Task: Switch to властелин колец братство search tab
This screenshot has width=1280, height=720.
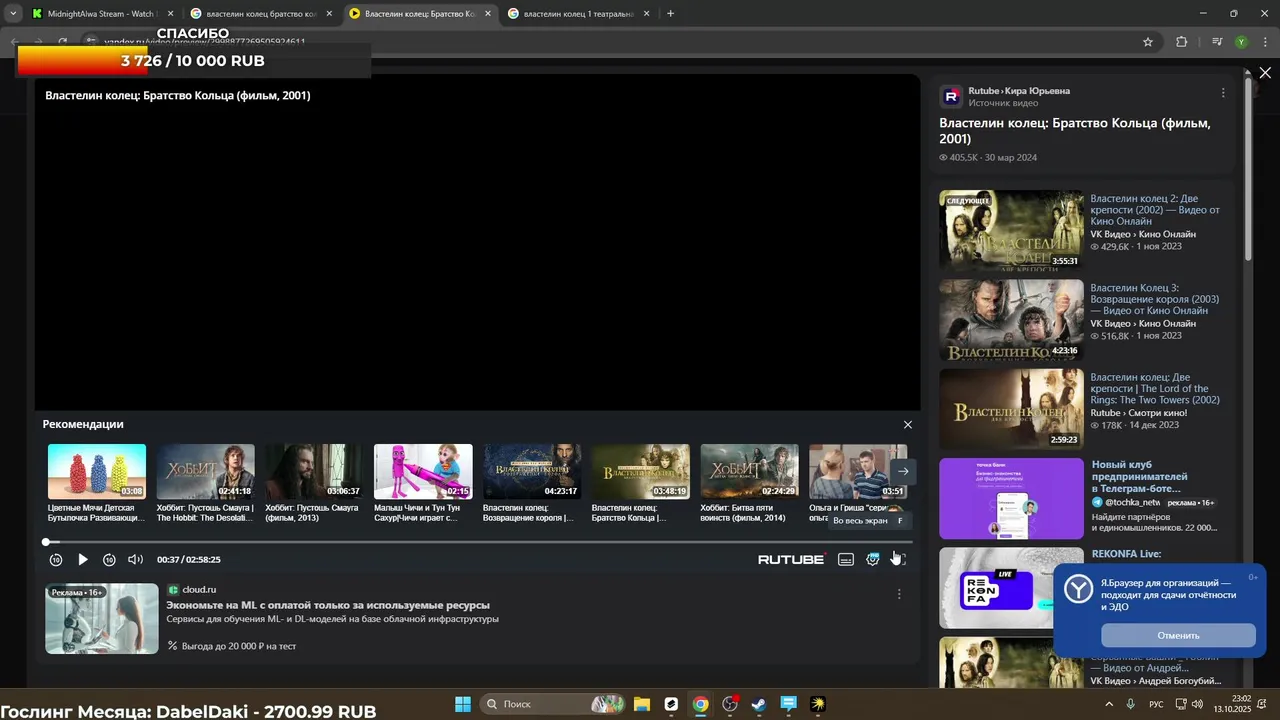Action: (x=260, y=14)
